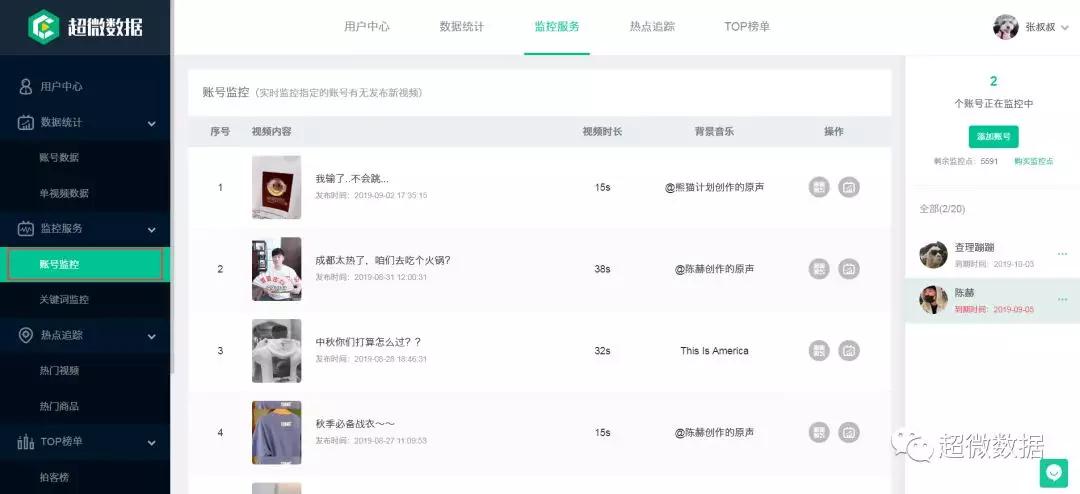Select 关键词监控 in the sidebar
The image size is (1080, 494).
click(64, 300)
